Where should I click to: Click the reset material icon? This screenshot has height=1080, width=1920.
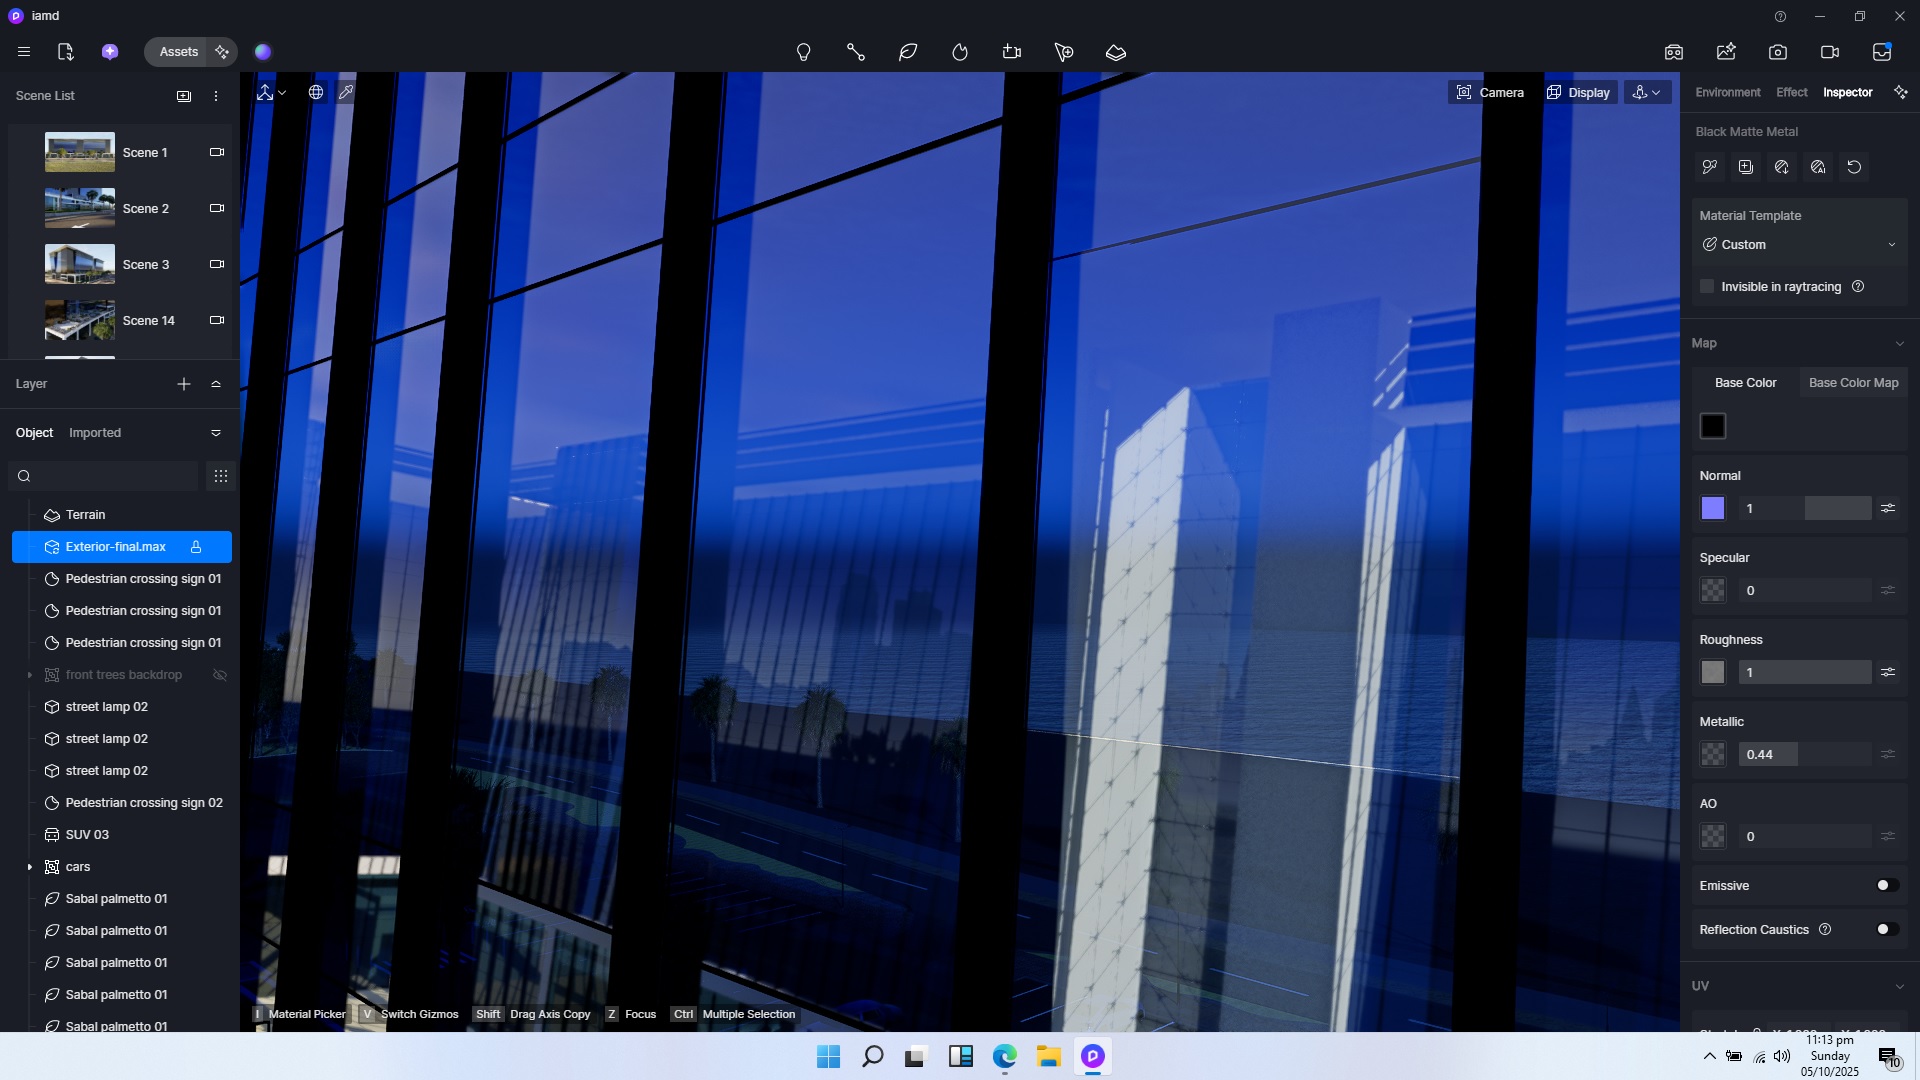pyautogui.click(x=1854, y=167)
